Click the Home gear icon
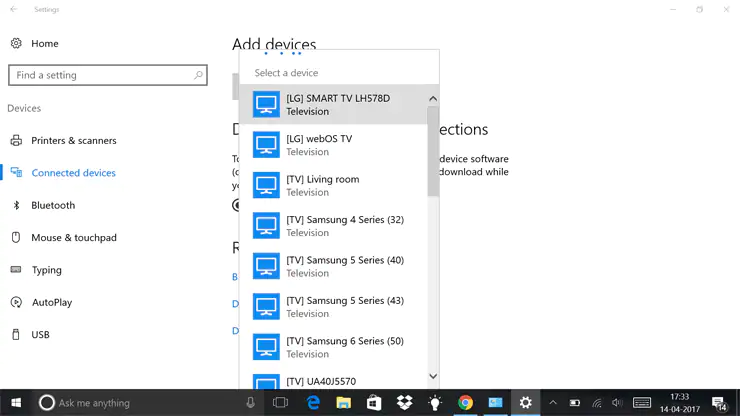The height and width of the screenshot is (416, 740). point(16,44)
